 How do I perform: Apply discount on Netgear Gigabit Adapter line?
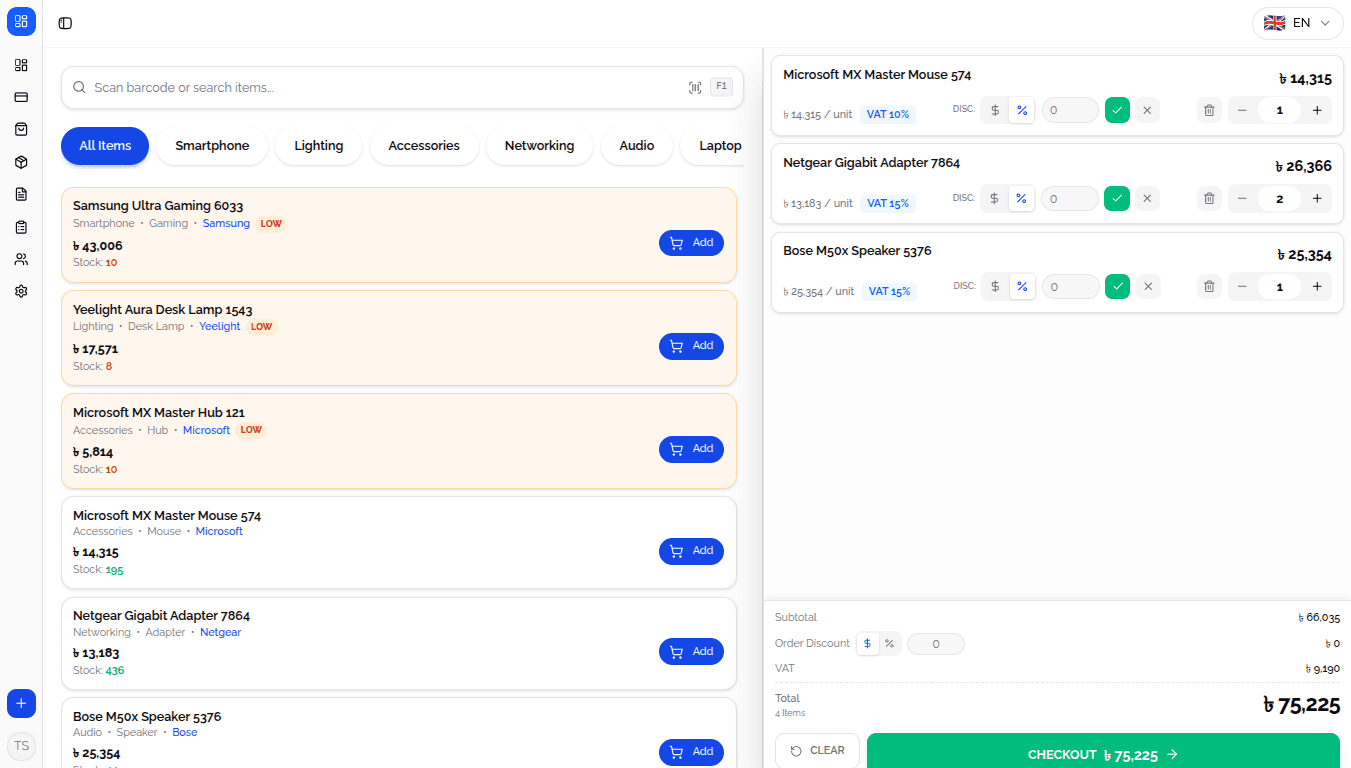coord(1117,199)
